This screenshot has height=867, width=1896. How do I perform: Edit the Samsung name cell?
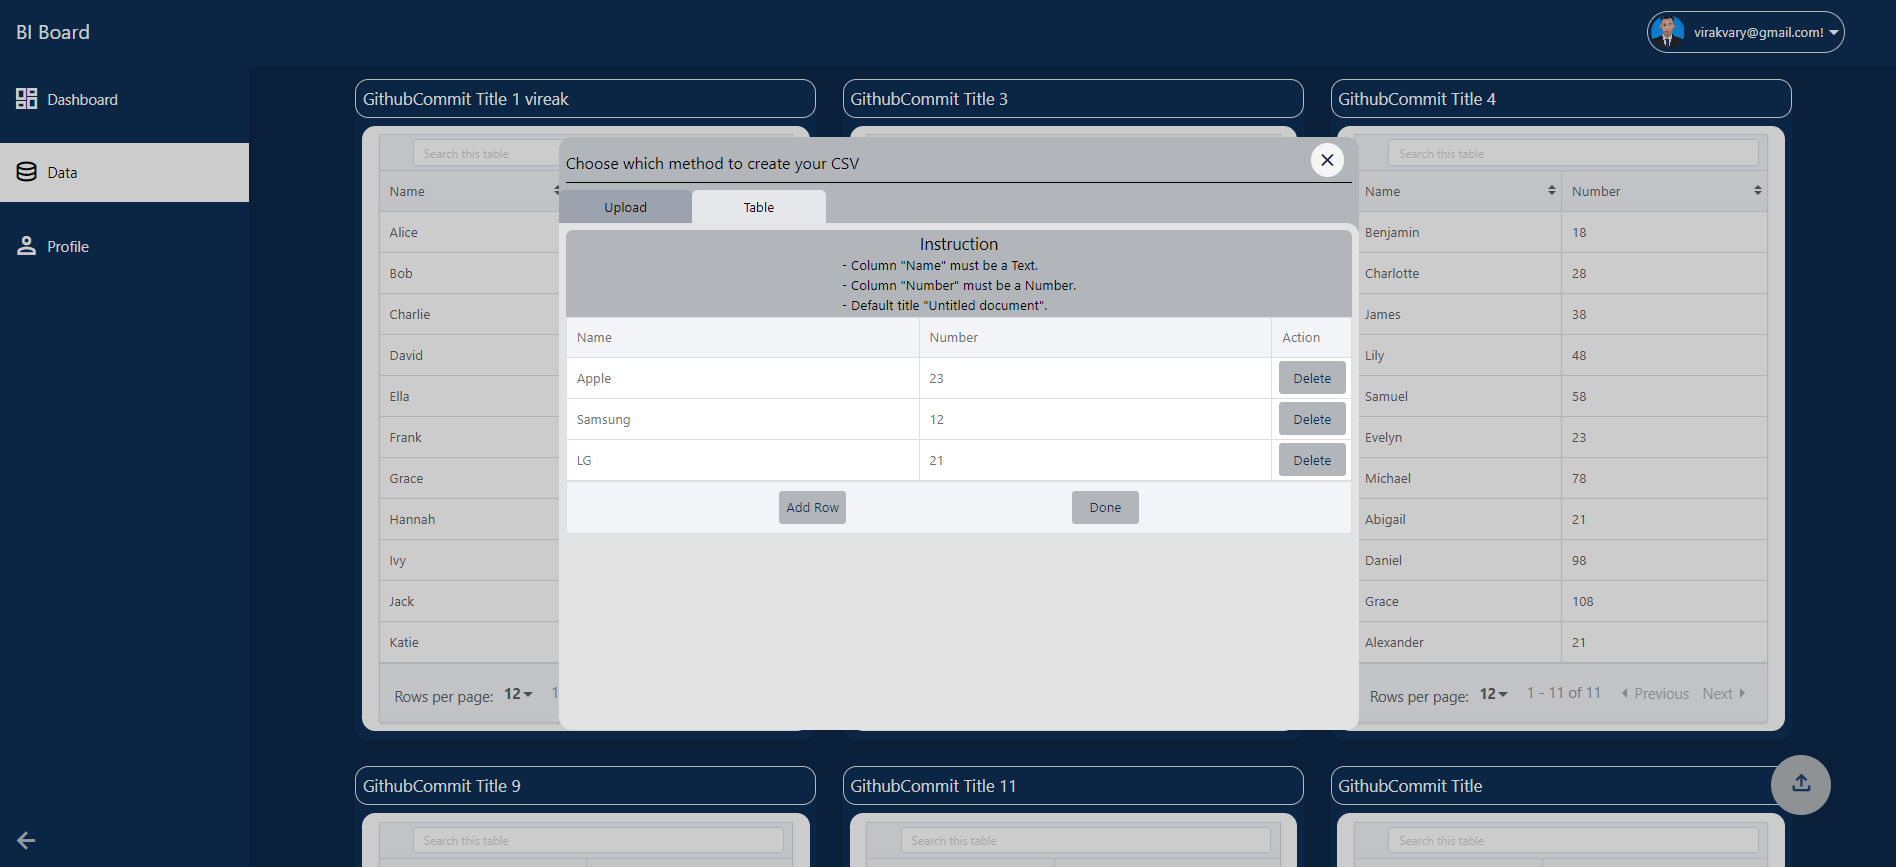tap(743, 419)
